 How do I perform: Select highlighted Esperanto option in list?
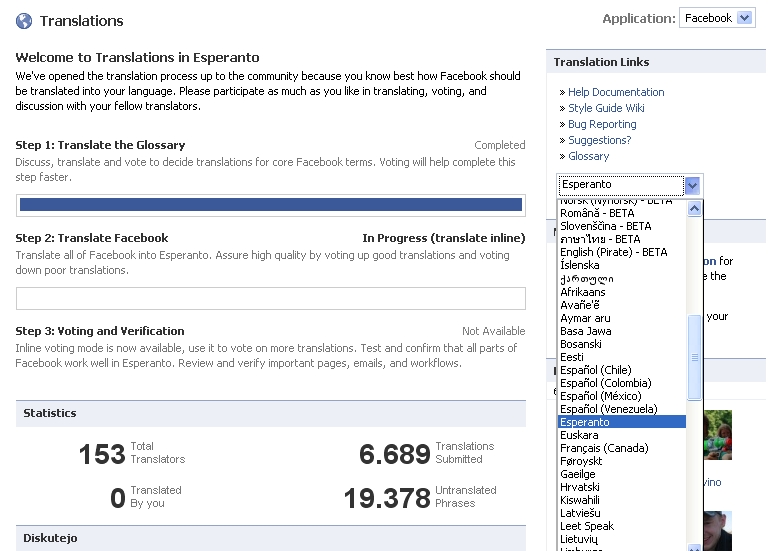point(622,422)
